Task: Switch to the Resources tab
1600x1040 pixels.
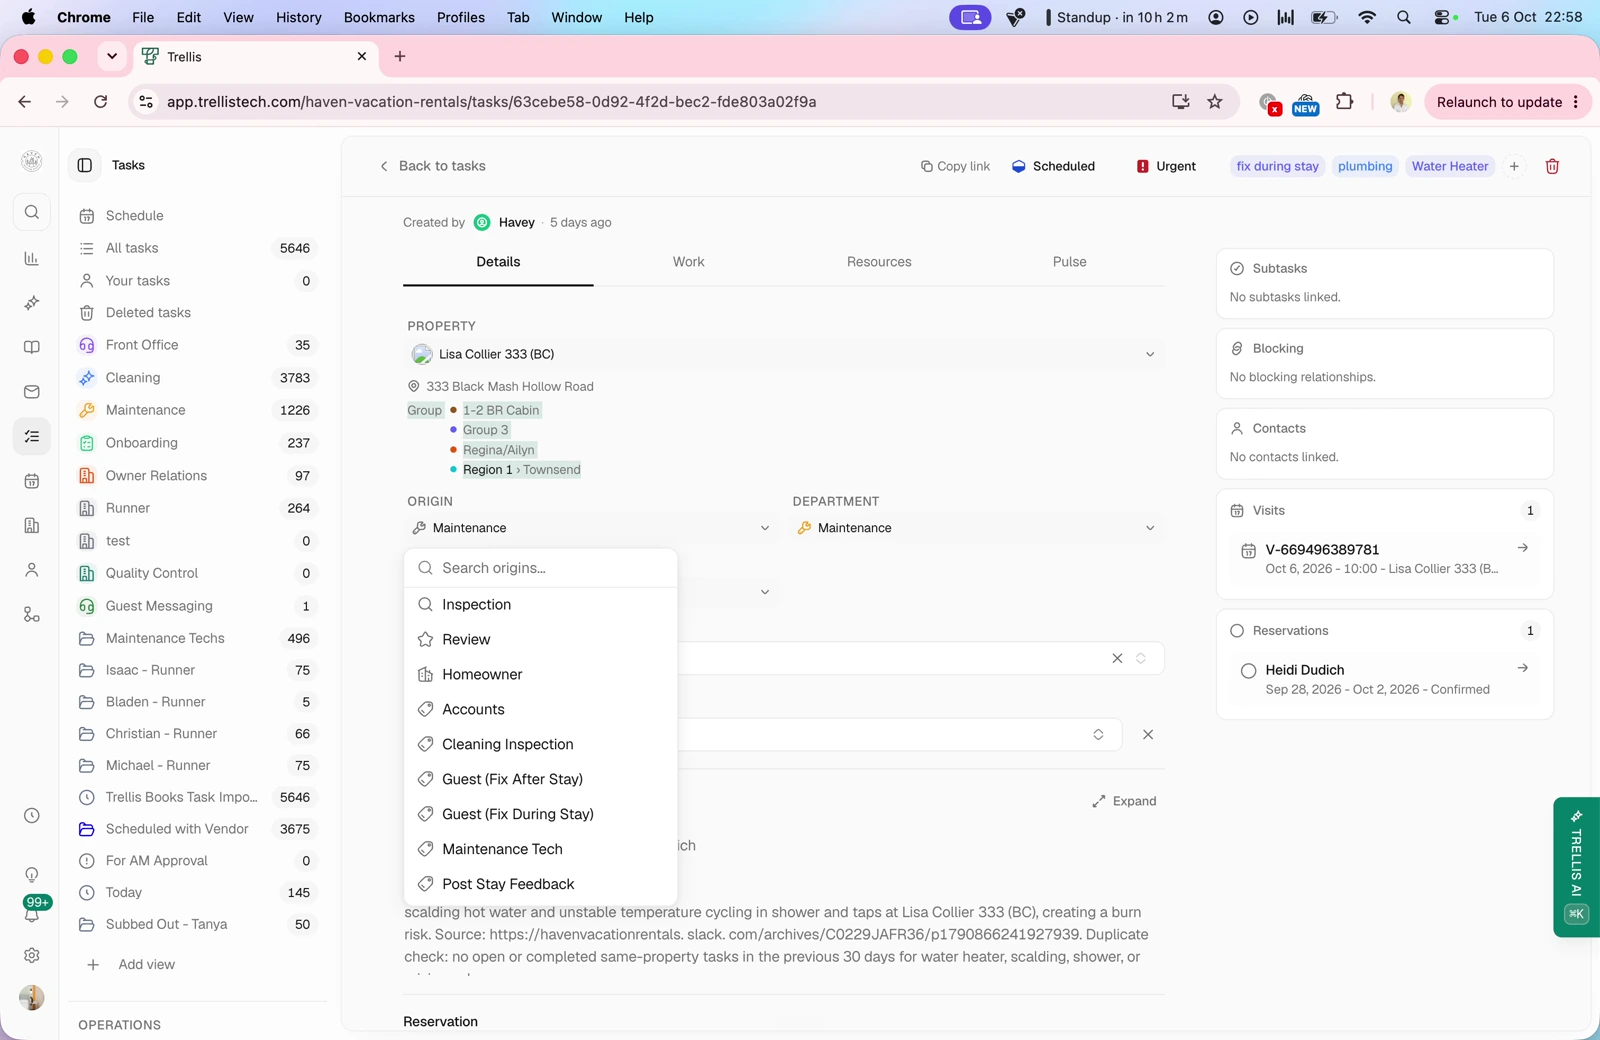Action: tap(879, 262)
